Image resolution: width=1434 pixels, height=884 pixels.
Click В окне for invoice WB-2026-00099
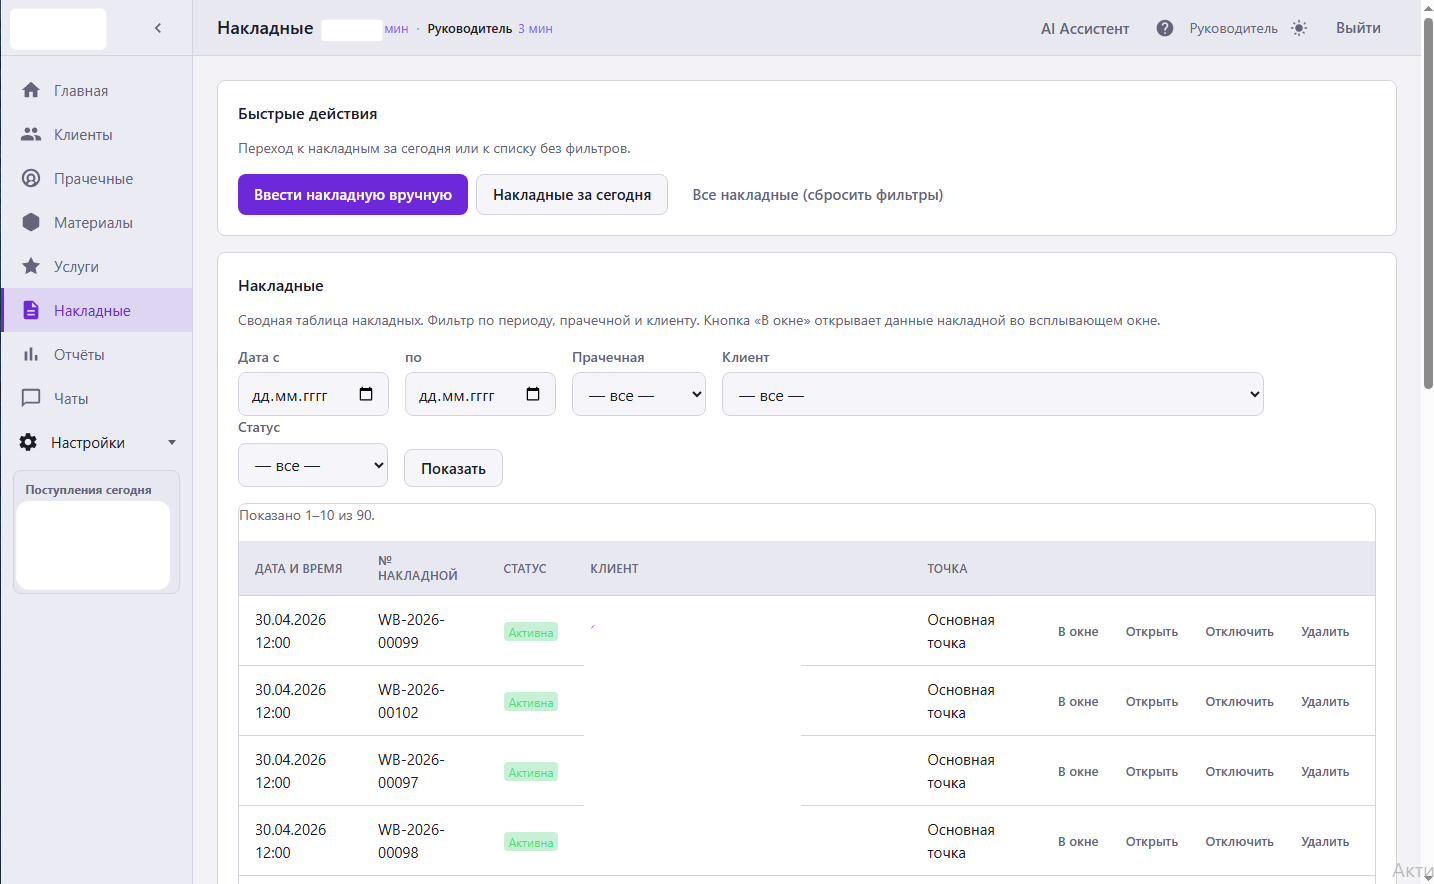(x=1078, y=631)
